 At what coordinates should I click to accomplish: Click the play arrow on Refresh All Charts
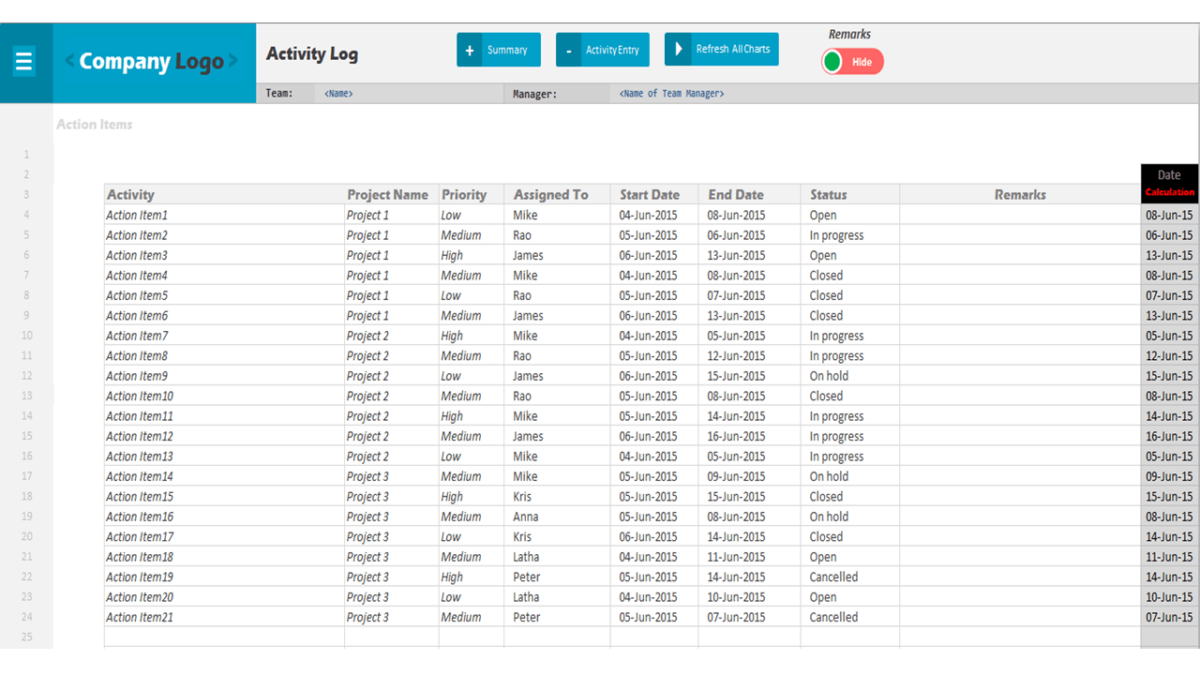[x=679, y=48]
